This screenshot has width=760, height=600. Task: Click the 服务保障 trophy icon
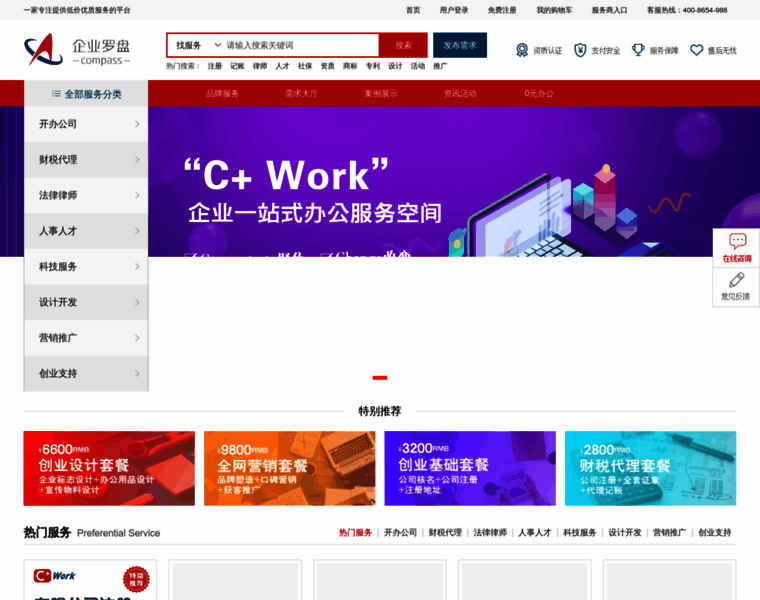[638, 49]
